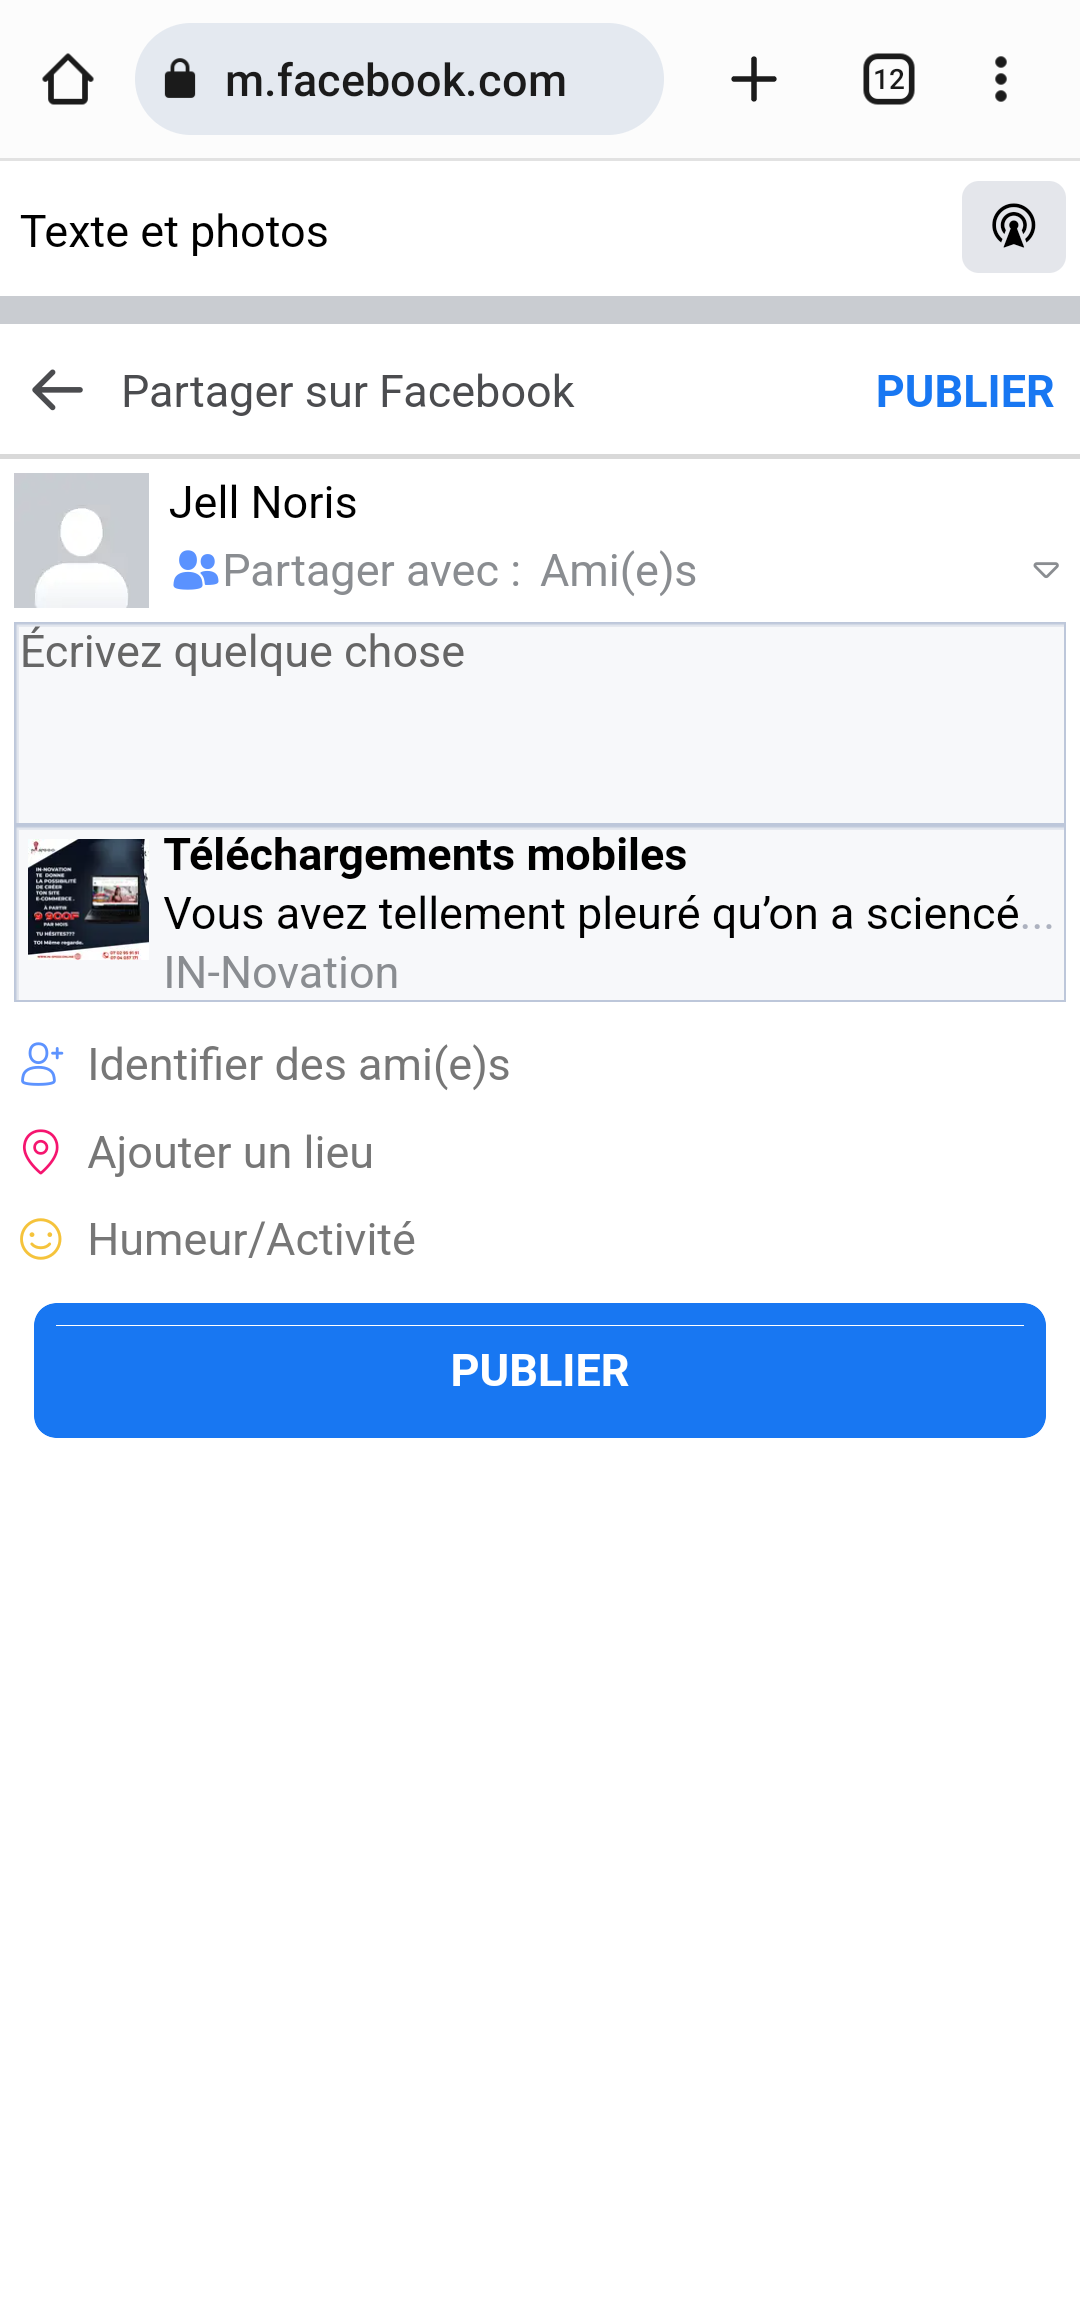Tap Jell Noris profile picture
This screenshot has height=2300, width=1080.
tap(82, 540)
